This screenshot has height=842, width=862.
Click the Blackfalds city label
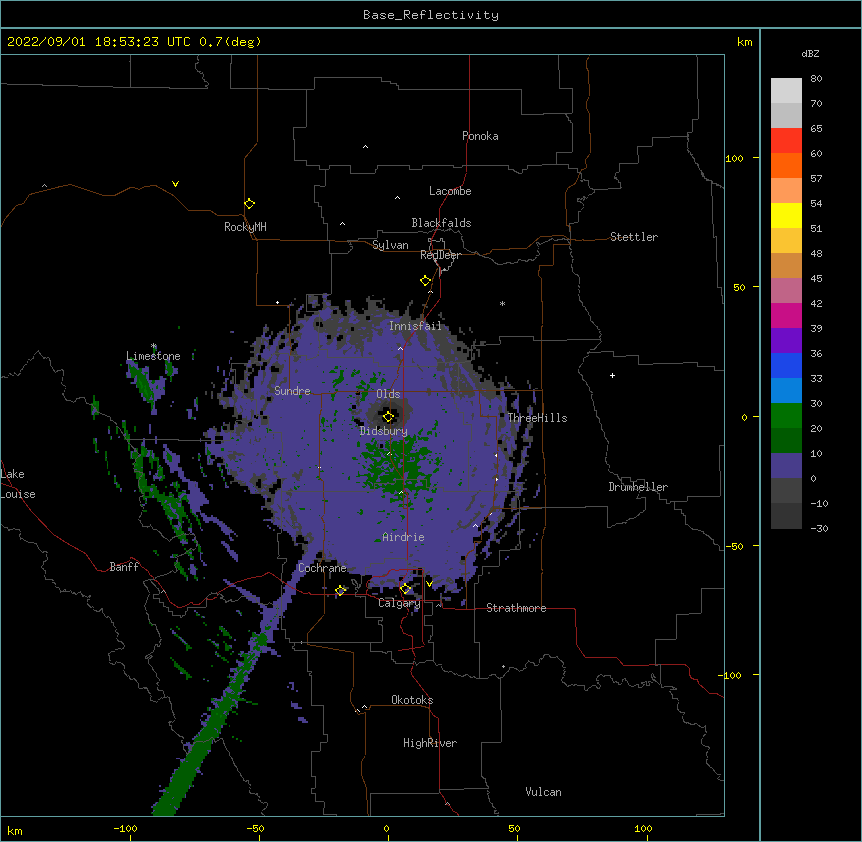(441, 223)
